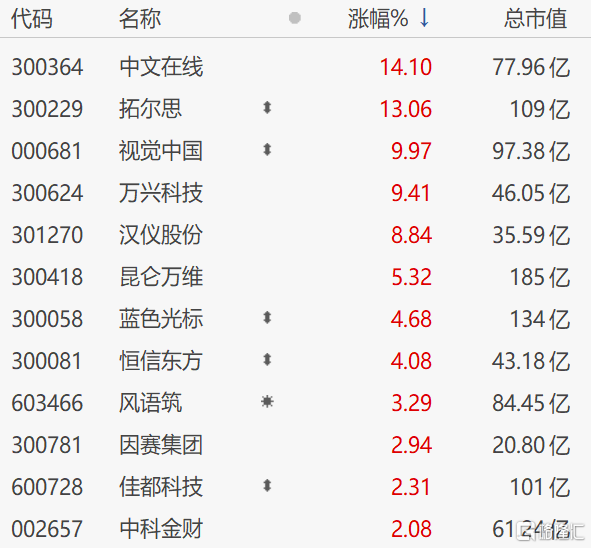Sort by 涨幅% column header
Image resolution: width=591 pixels, height=548 pixels.
(x=378, y=18)
